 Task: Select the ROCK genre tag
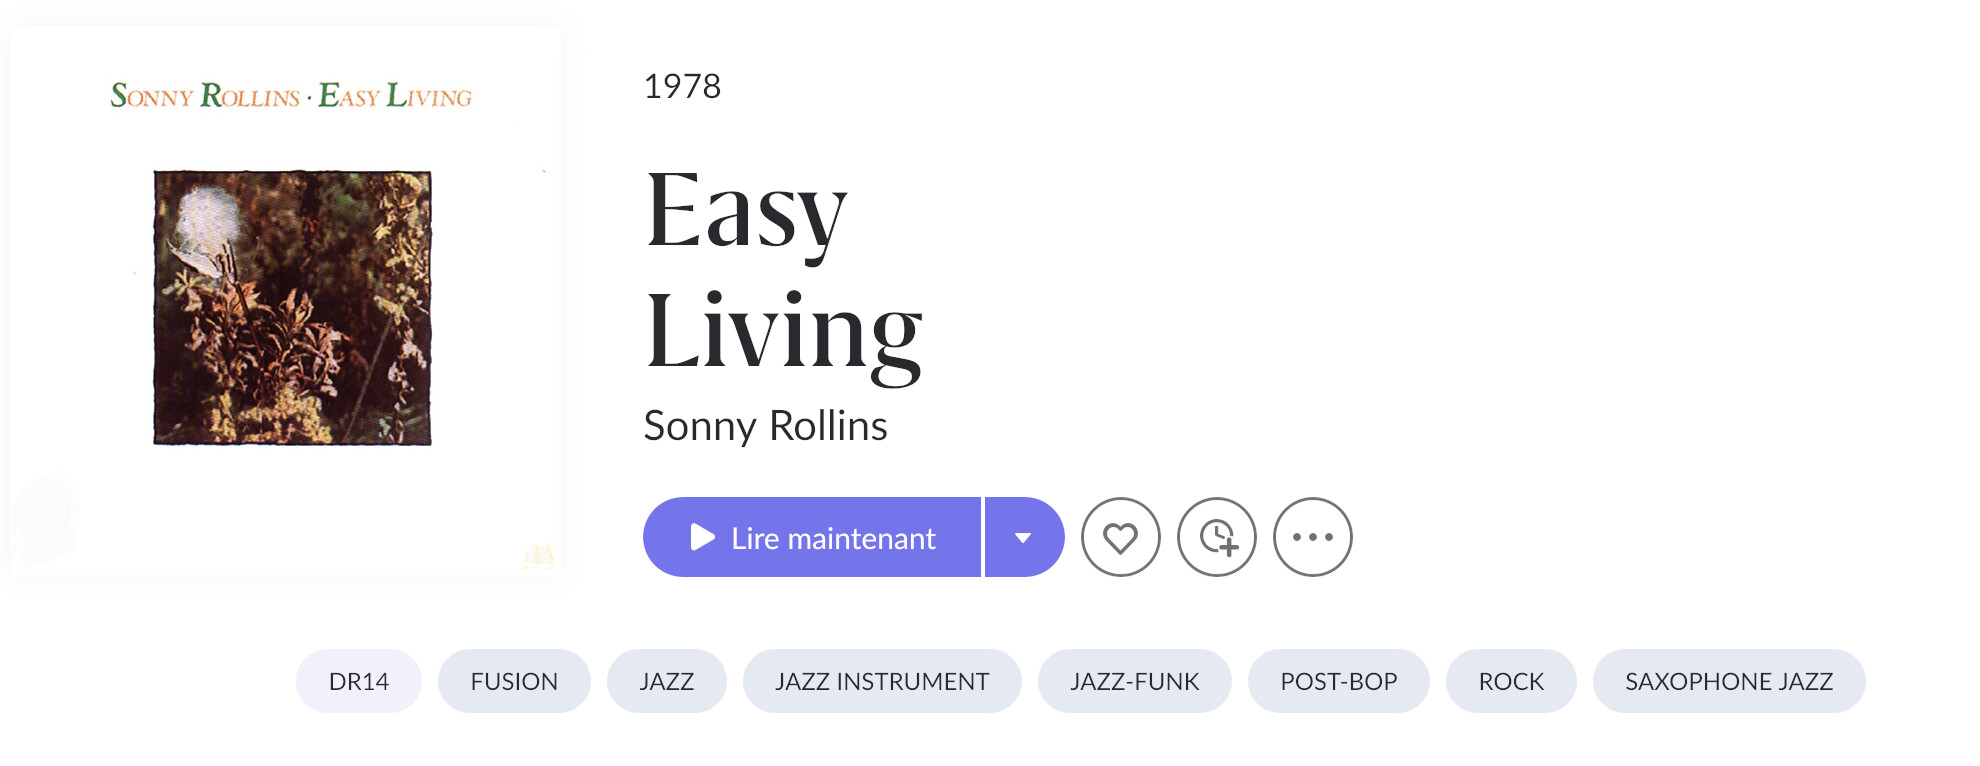1511,681
